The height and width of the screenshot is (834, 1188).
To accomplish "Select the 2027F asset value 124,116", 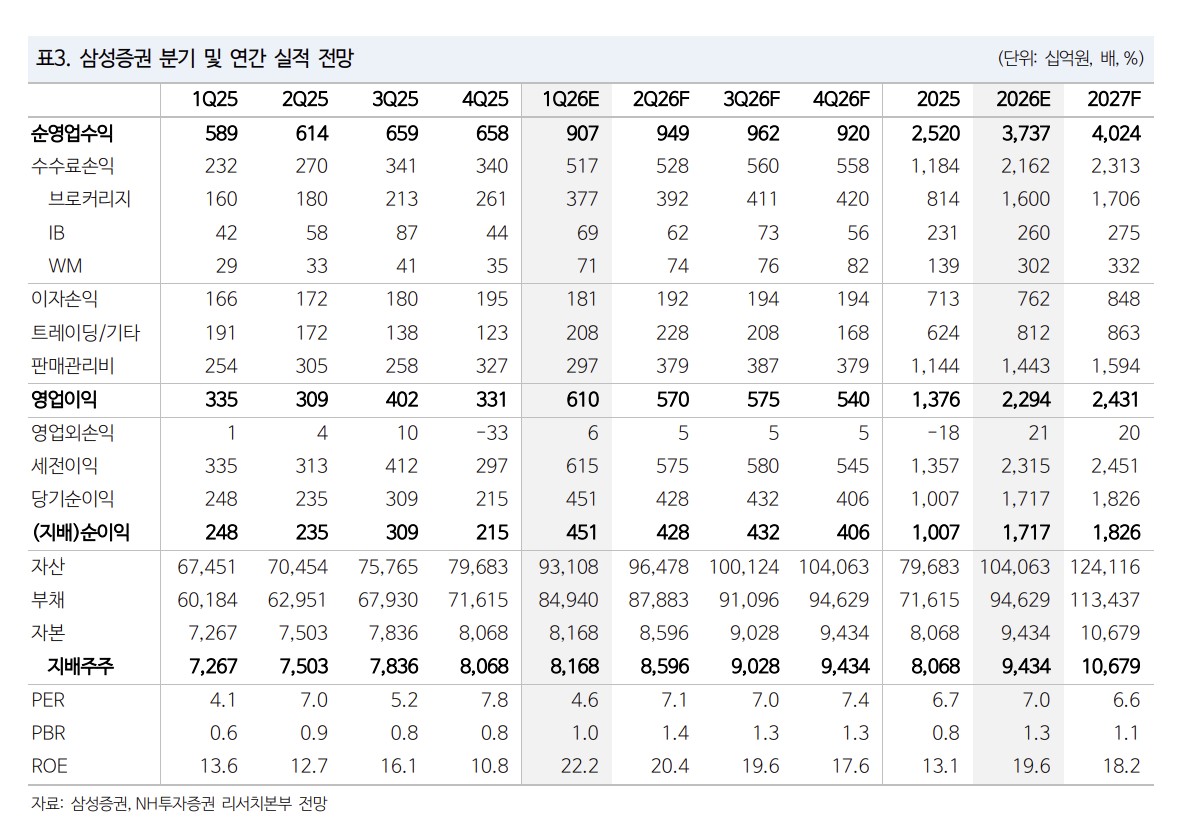I will pos(1105,567).
